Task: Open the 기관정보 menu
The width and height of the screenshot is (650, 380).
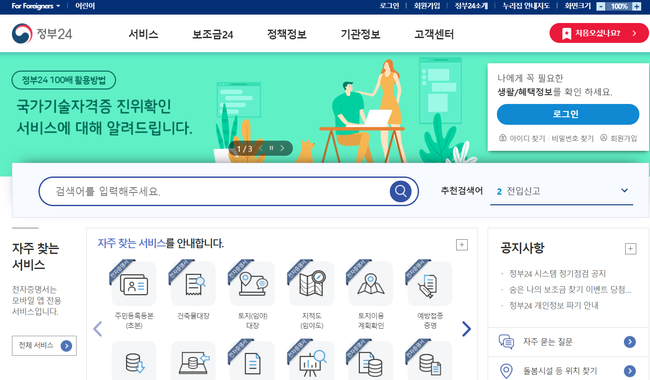Action: click(360, 34)
